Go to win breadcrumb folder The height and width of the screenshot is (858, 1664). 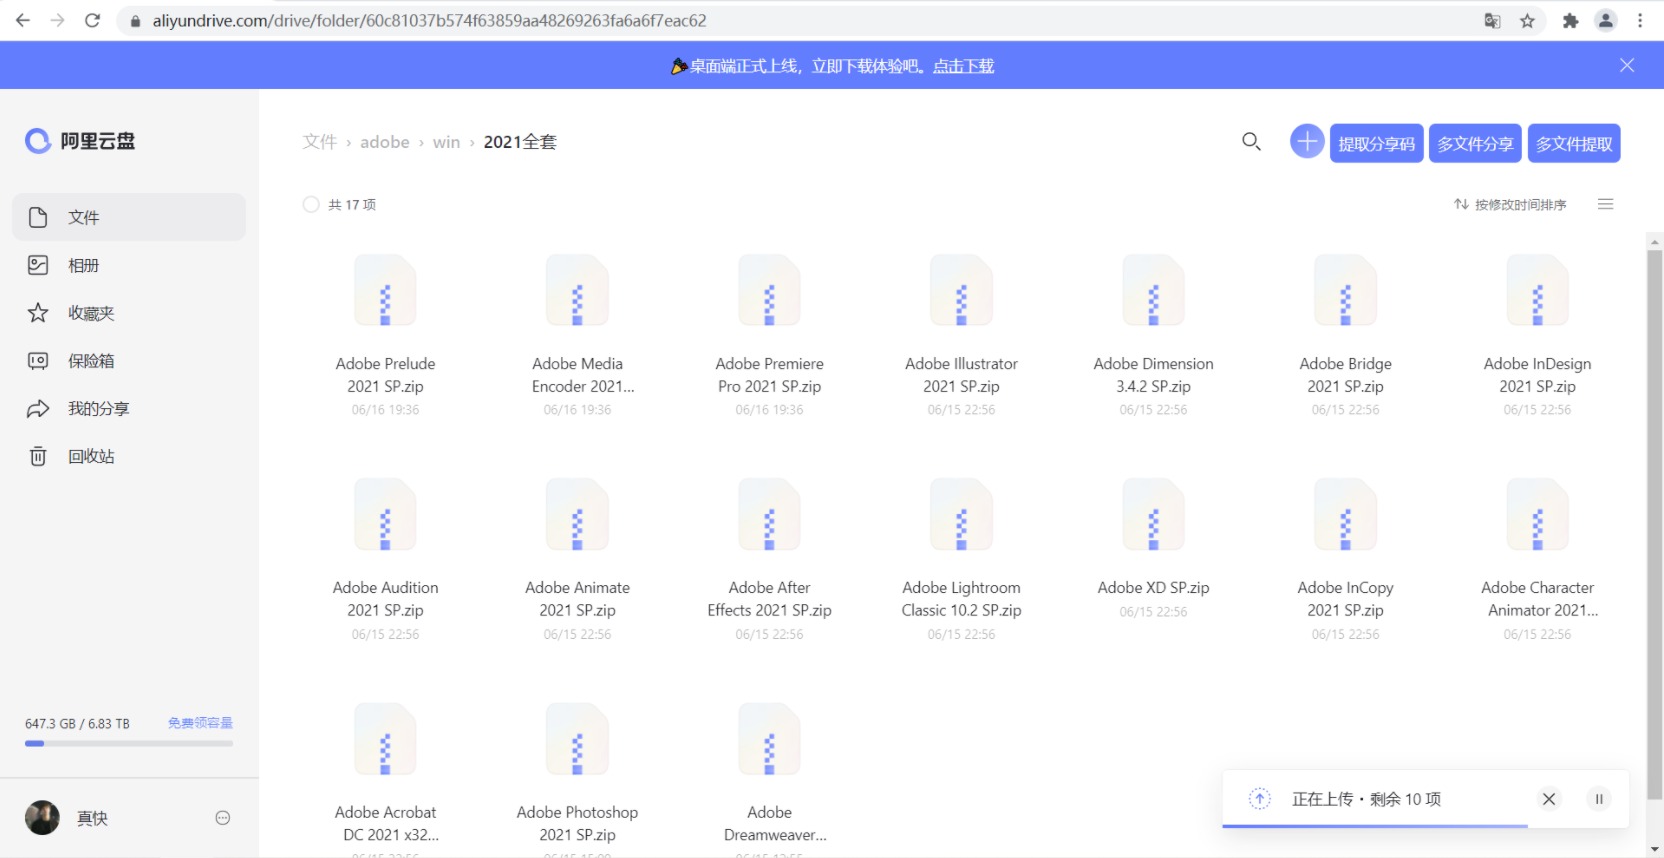click(446, 142)
